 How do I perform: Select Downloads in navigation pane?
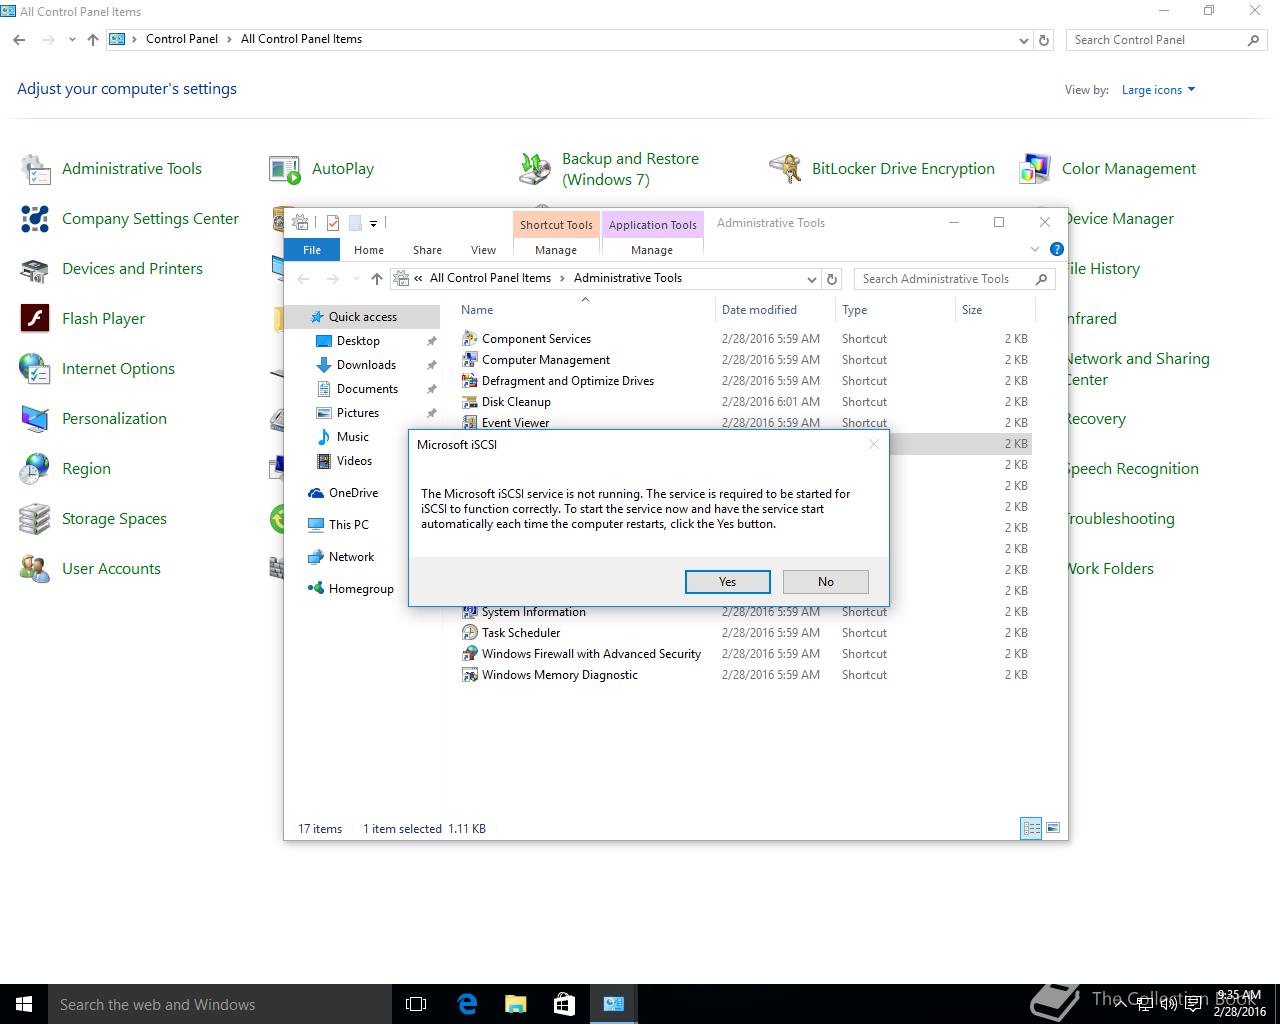(x=366, y=365)
